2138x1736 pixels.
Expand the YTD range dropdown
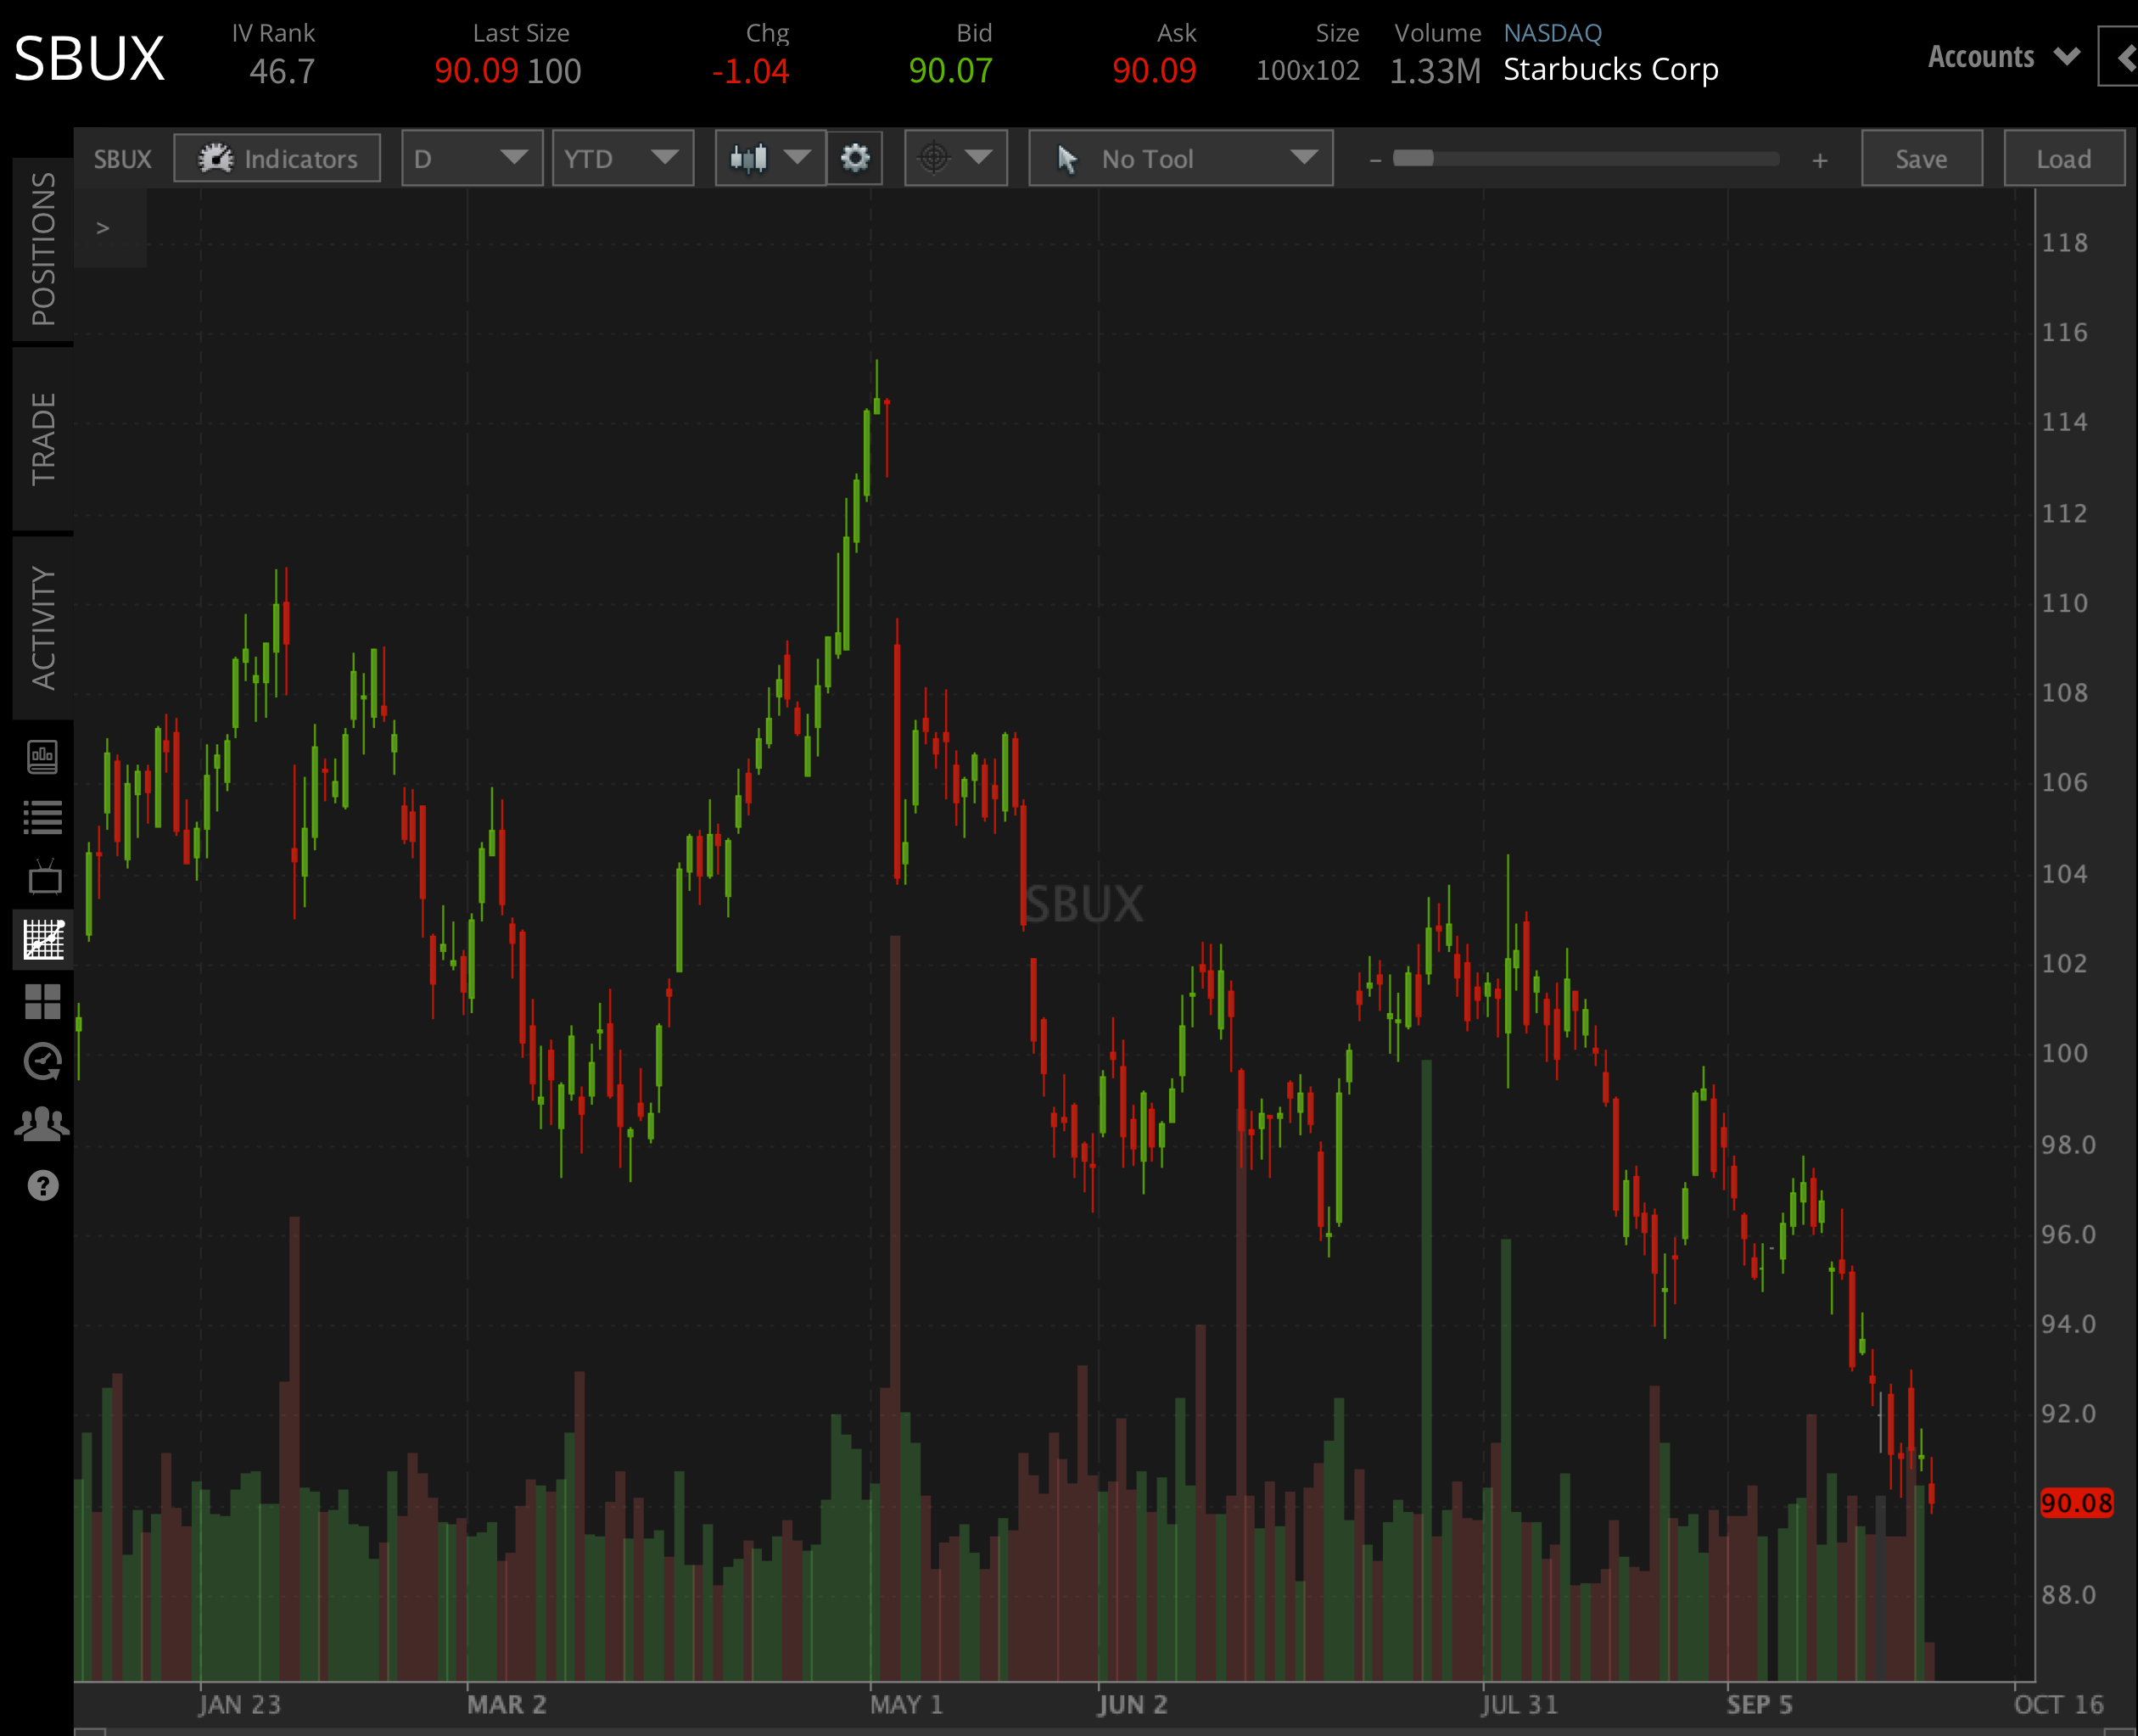click(622, 157)
